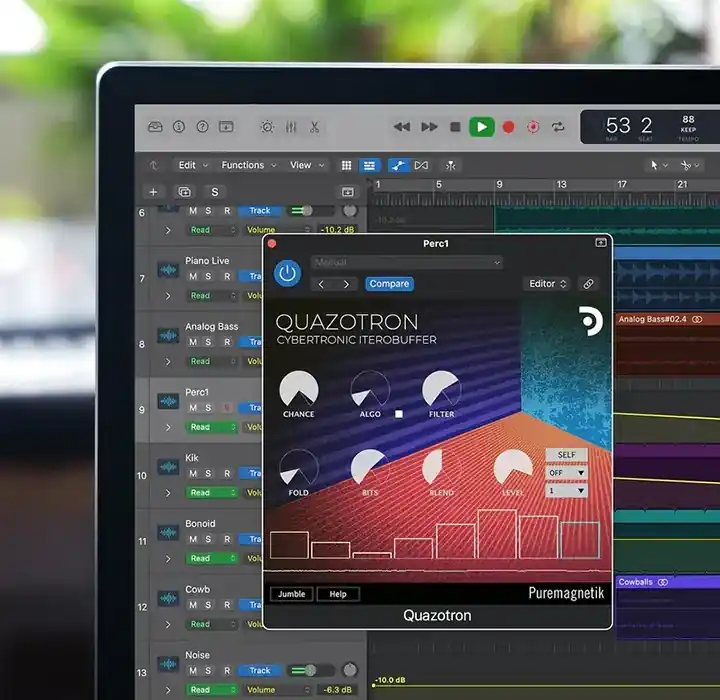720x700 pixels.
Task: Click the Noise track volume slider
Action: click(311, 671)
